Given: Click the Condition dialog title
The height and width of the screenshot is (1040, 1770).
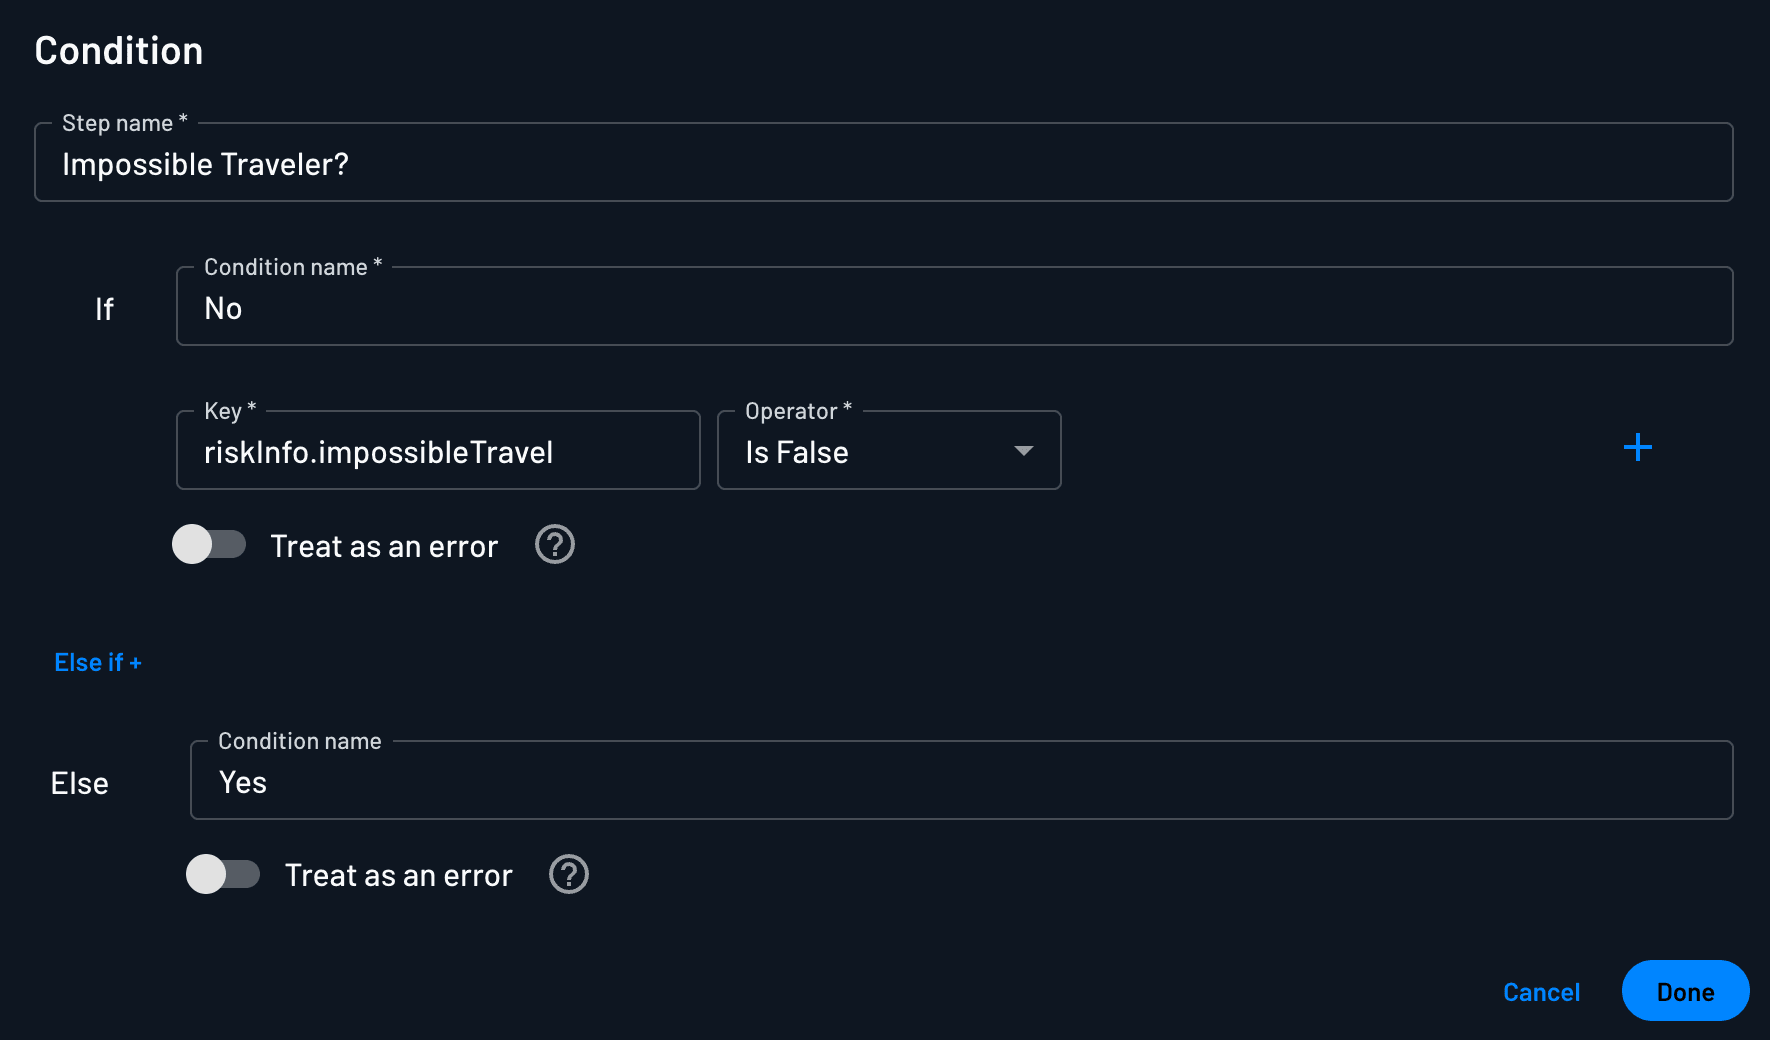Looking at the screenshot, I should tap(118, 49).
